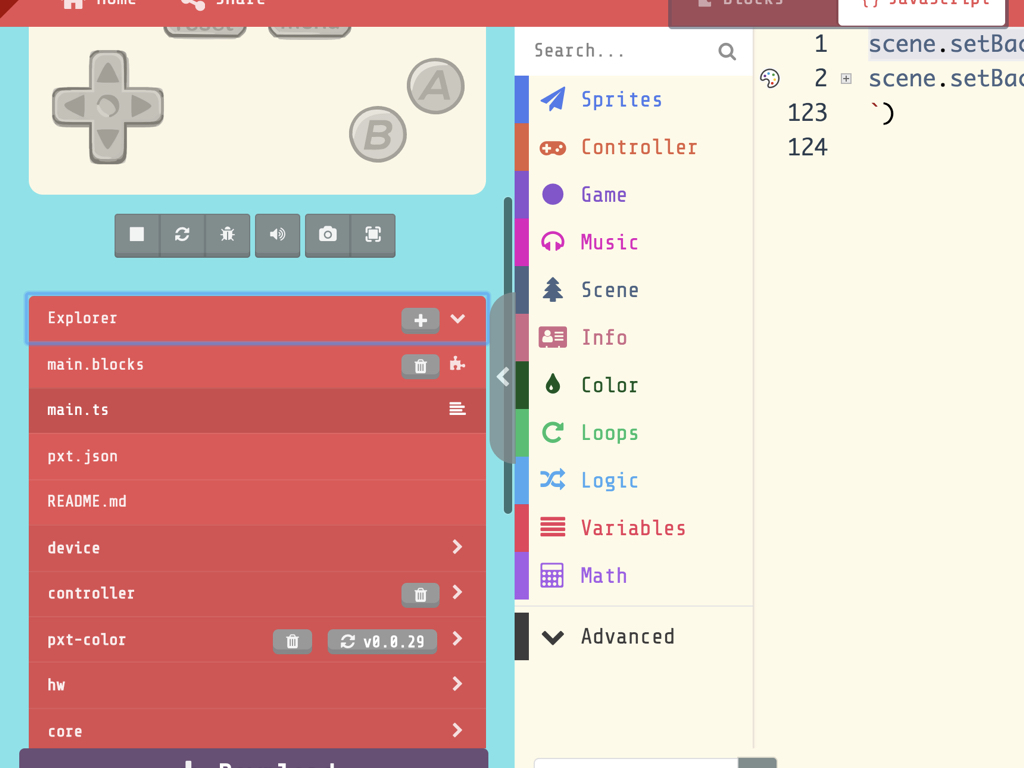1024x768 pixels.
Task: Collapse the Explorer file list
Action: 458,319
